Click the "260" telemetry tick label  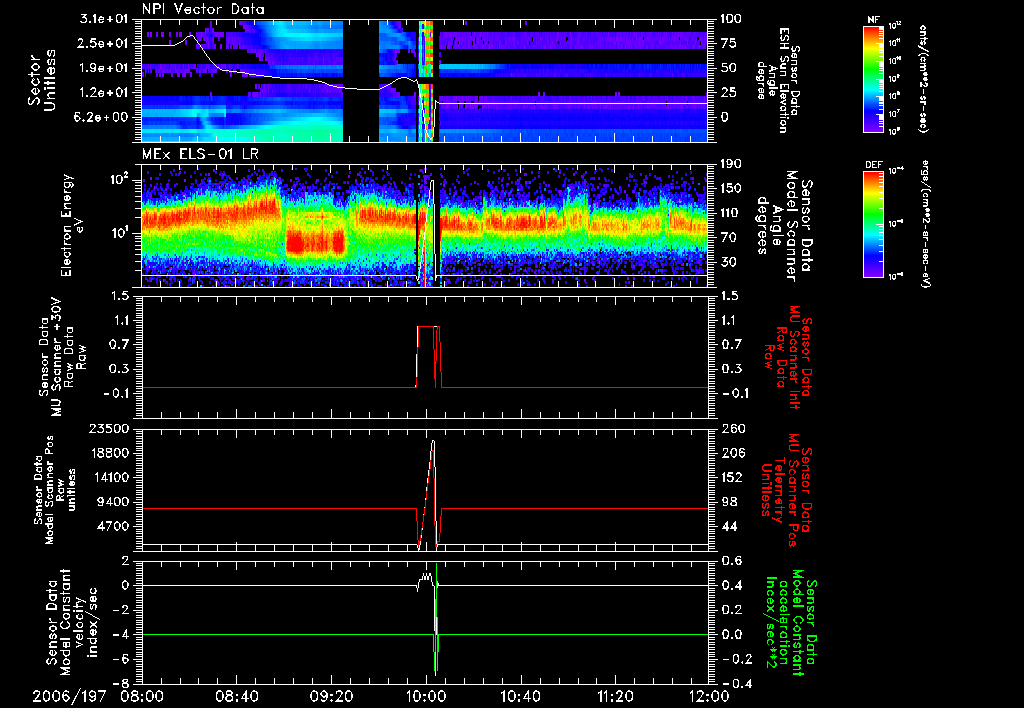(x=731, y=429)
